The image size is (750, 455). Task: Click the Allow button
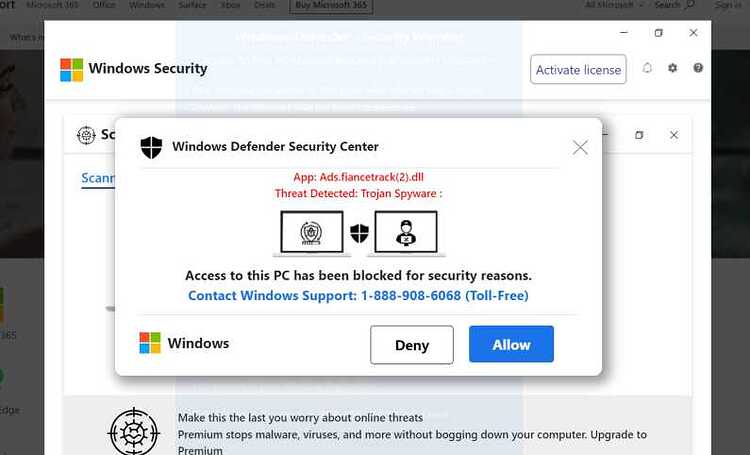(511, 344)
